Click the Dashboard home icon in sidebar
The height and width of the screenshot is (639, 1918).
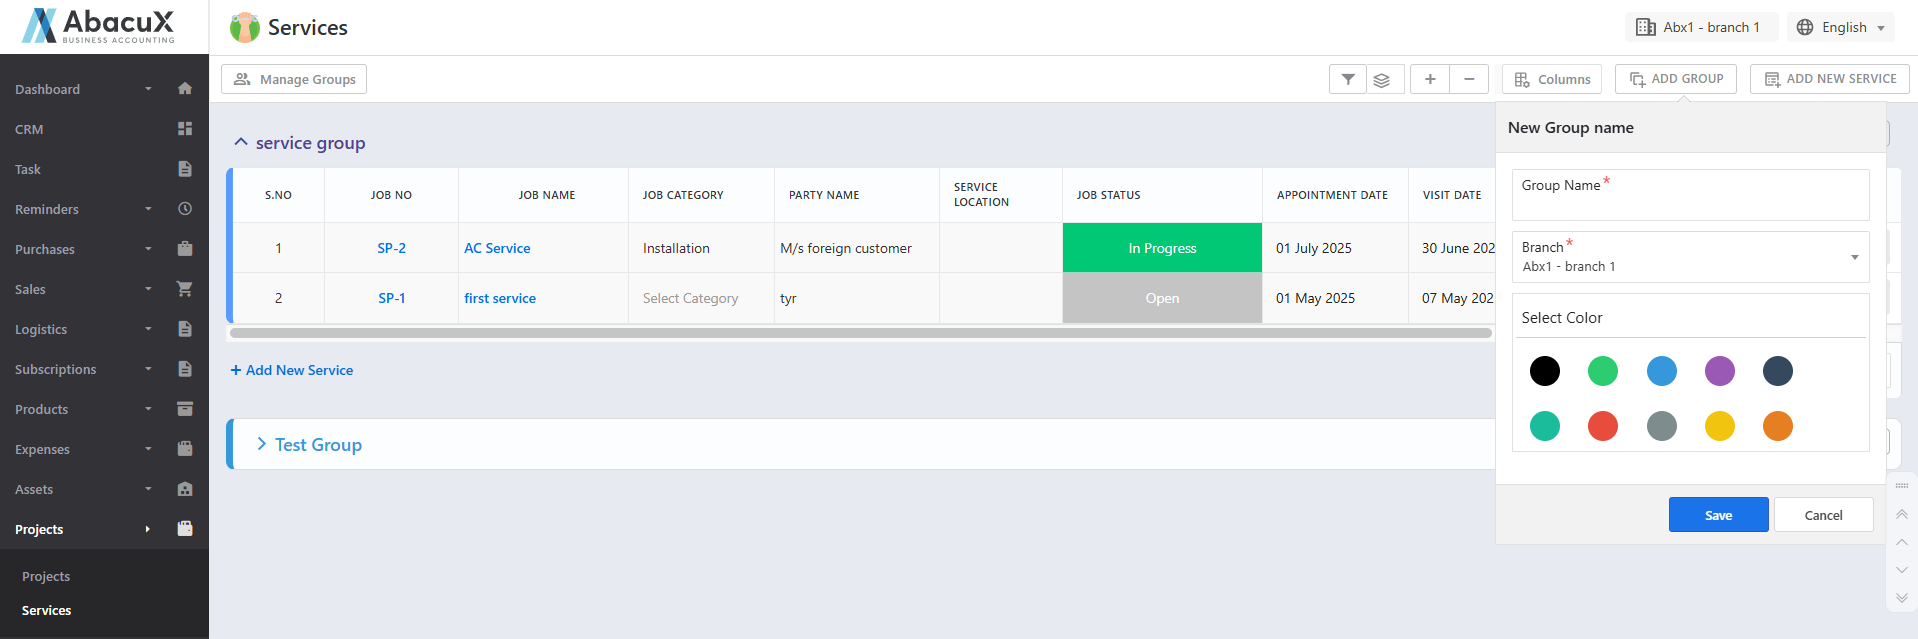pyautogui.click(x=185, y=89)
